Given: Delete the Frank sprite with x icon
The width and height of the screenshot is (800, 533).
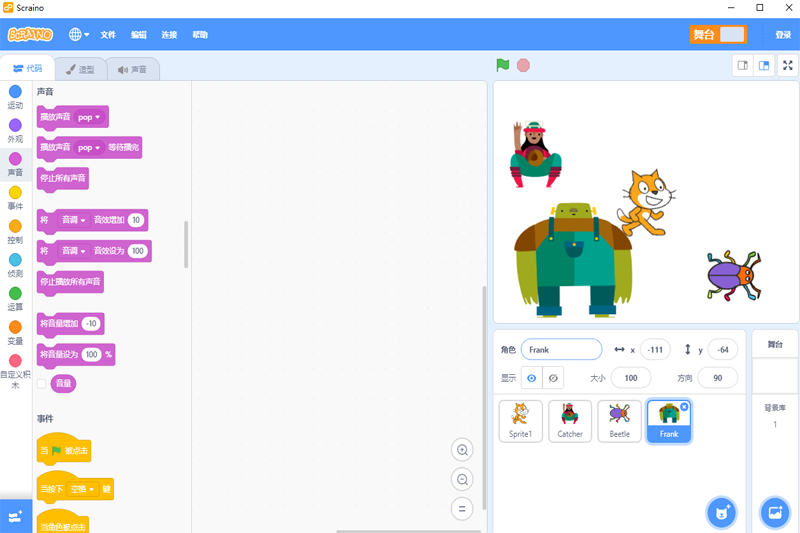Looking at the screenshot, I should [684, 407].
